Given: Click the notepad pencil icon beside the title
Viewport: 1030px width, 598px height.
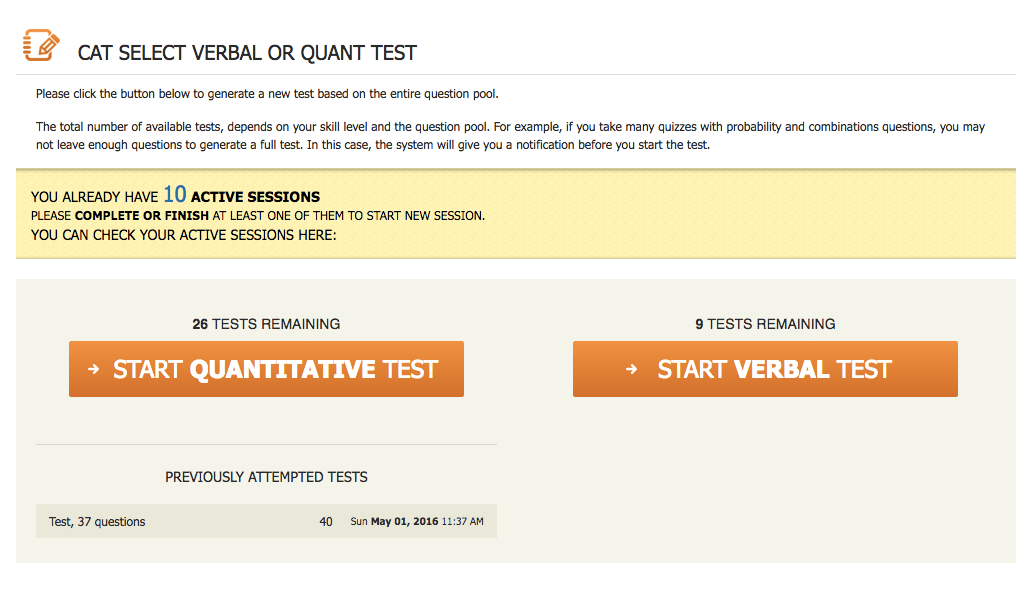Looking at the screenshot, I should pos(41,45).
